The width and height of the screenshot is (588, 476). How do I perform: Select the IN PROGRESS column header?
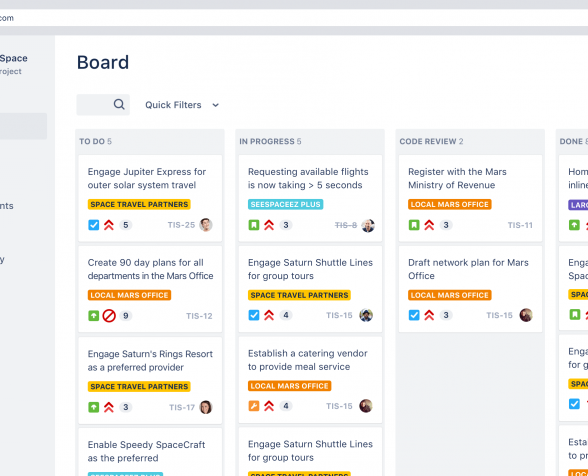click(270, 141)
